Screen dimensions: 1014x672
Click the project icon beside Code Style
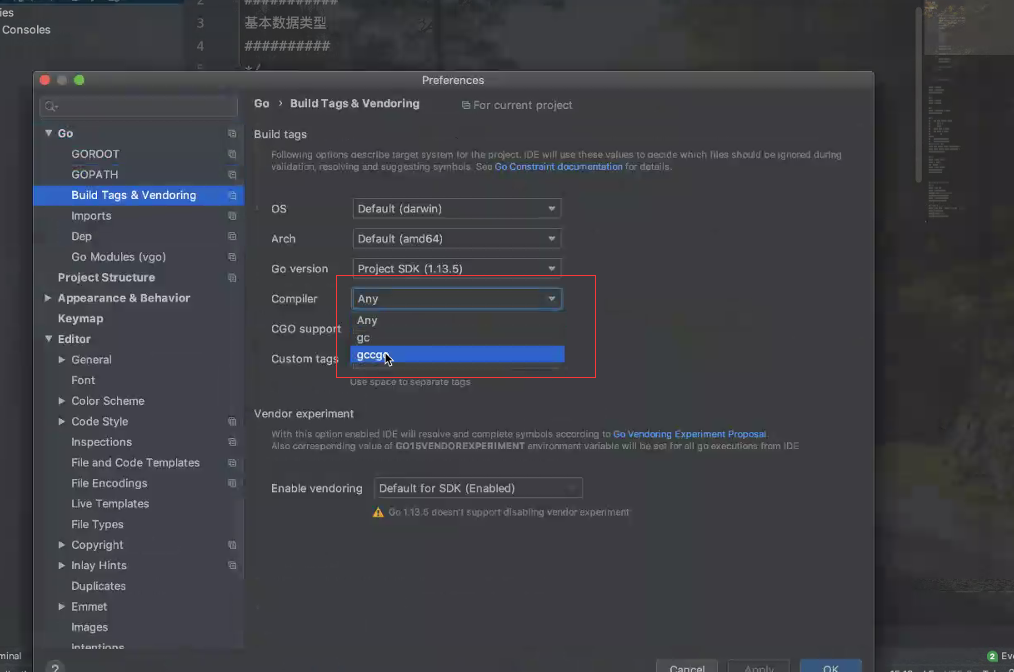(232, 422)
